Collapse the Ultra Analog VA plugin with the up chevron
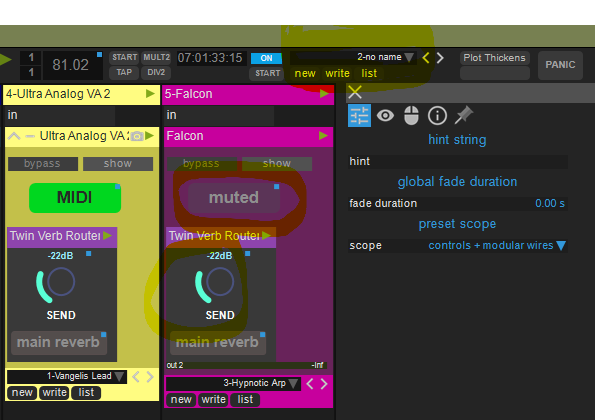595x420 pixels. click(x=14, y=136)
